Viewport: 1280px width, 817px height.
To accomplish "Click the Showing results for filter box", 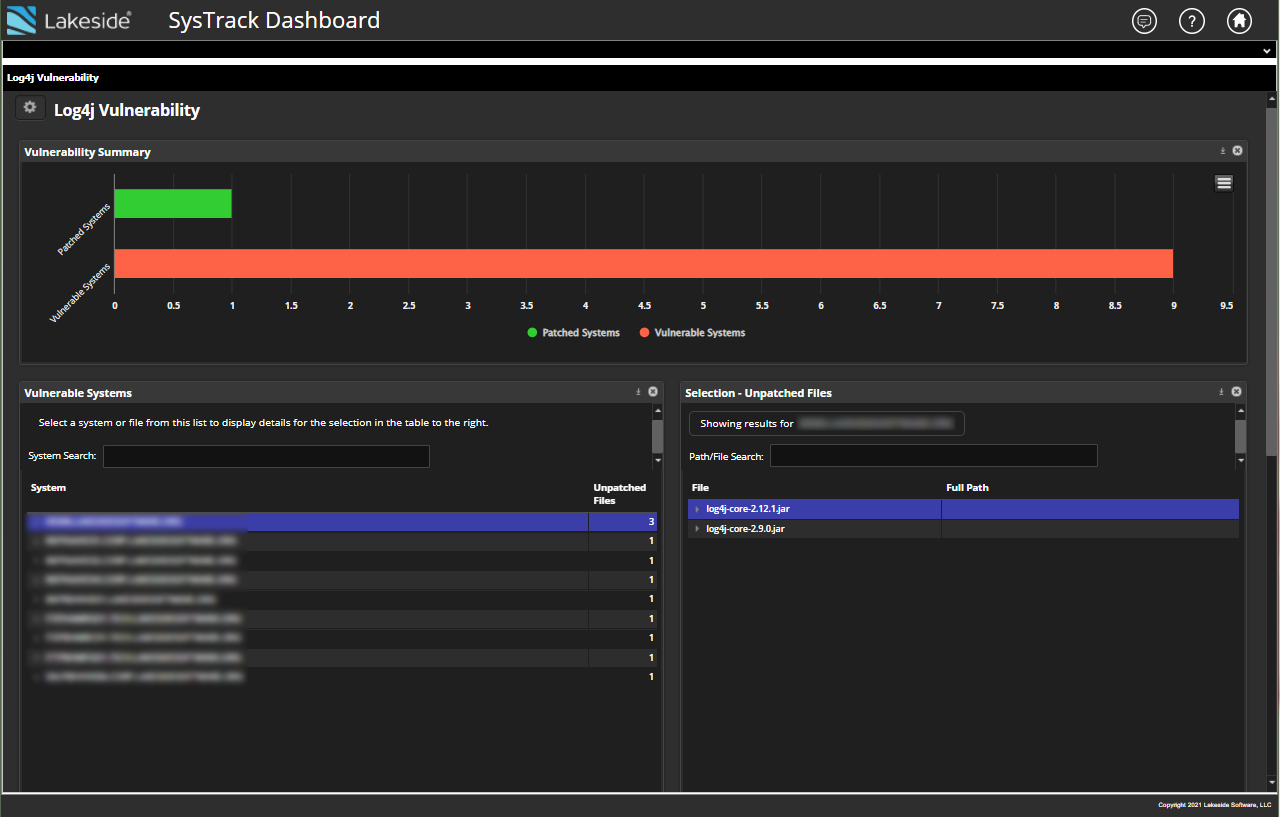I will (827, 424).
